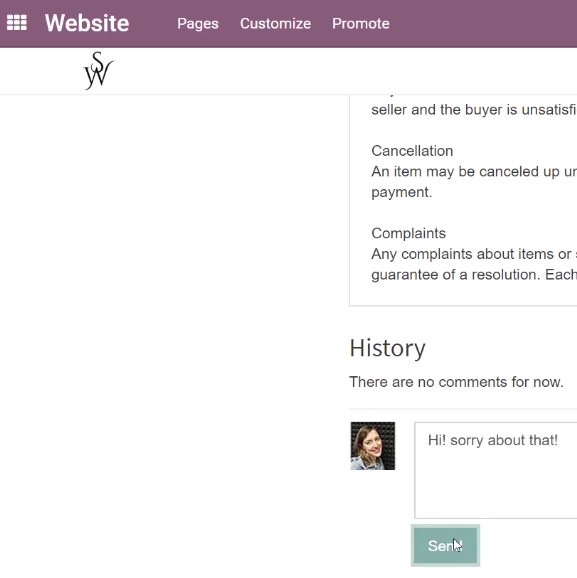
Task: Click the divider line below comments notice
Action: point(463,409)
